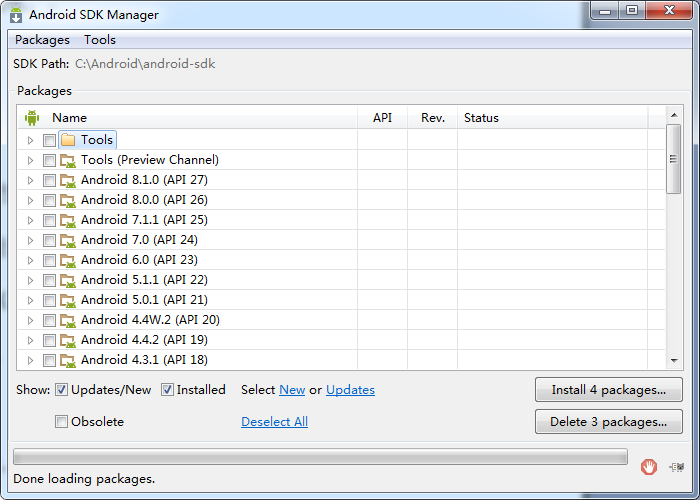The image size is (700, 500).
Task: Click the Android 6.0 (API 23) package icon
Action: 68,261
